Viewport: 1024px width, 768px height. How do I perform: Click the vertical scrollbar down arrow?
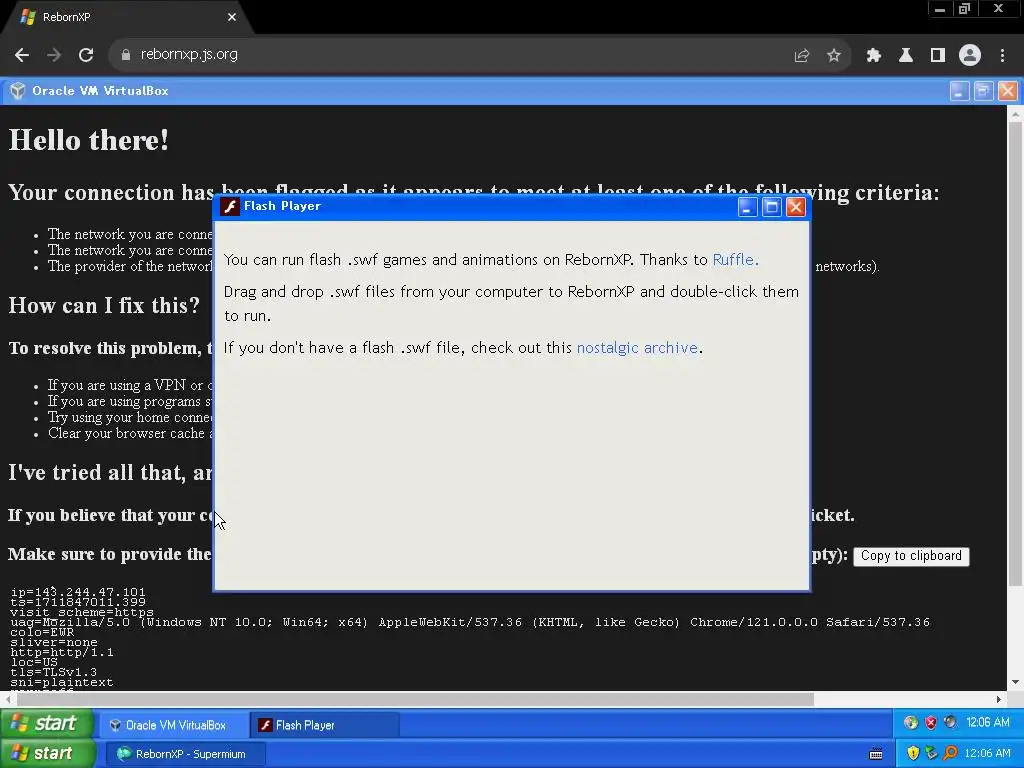[x=1015, y=682]
